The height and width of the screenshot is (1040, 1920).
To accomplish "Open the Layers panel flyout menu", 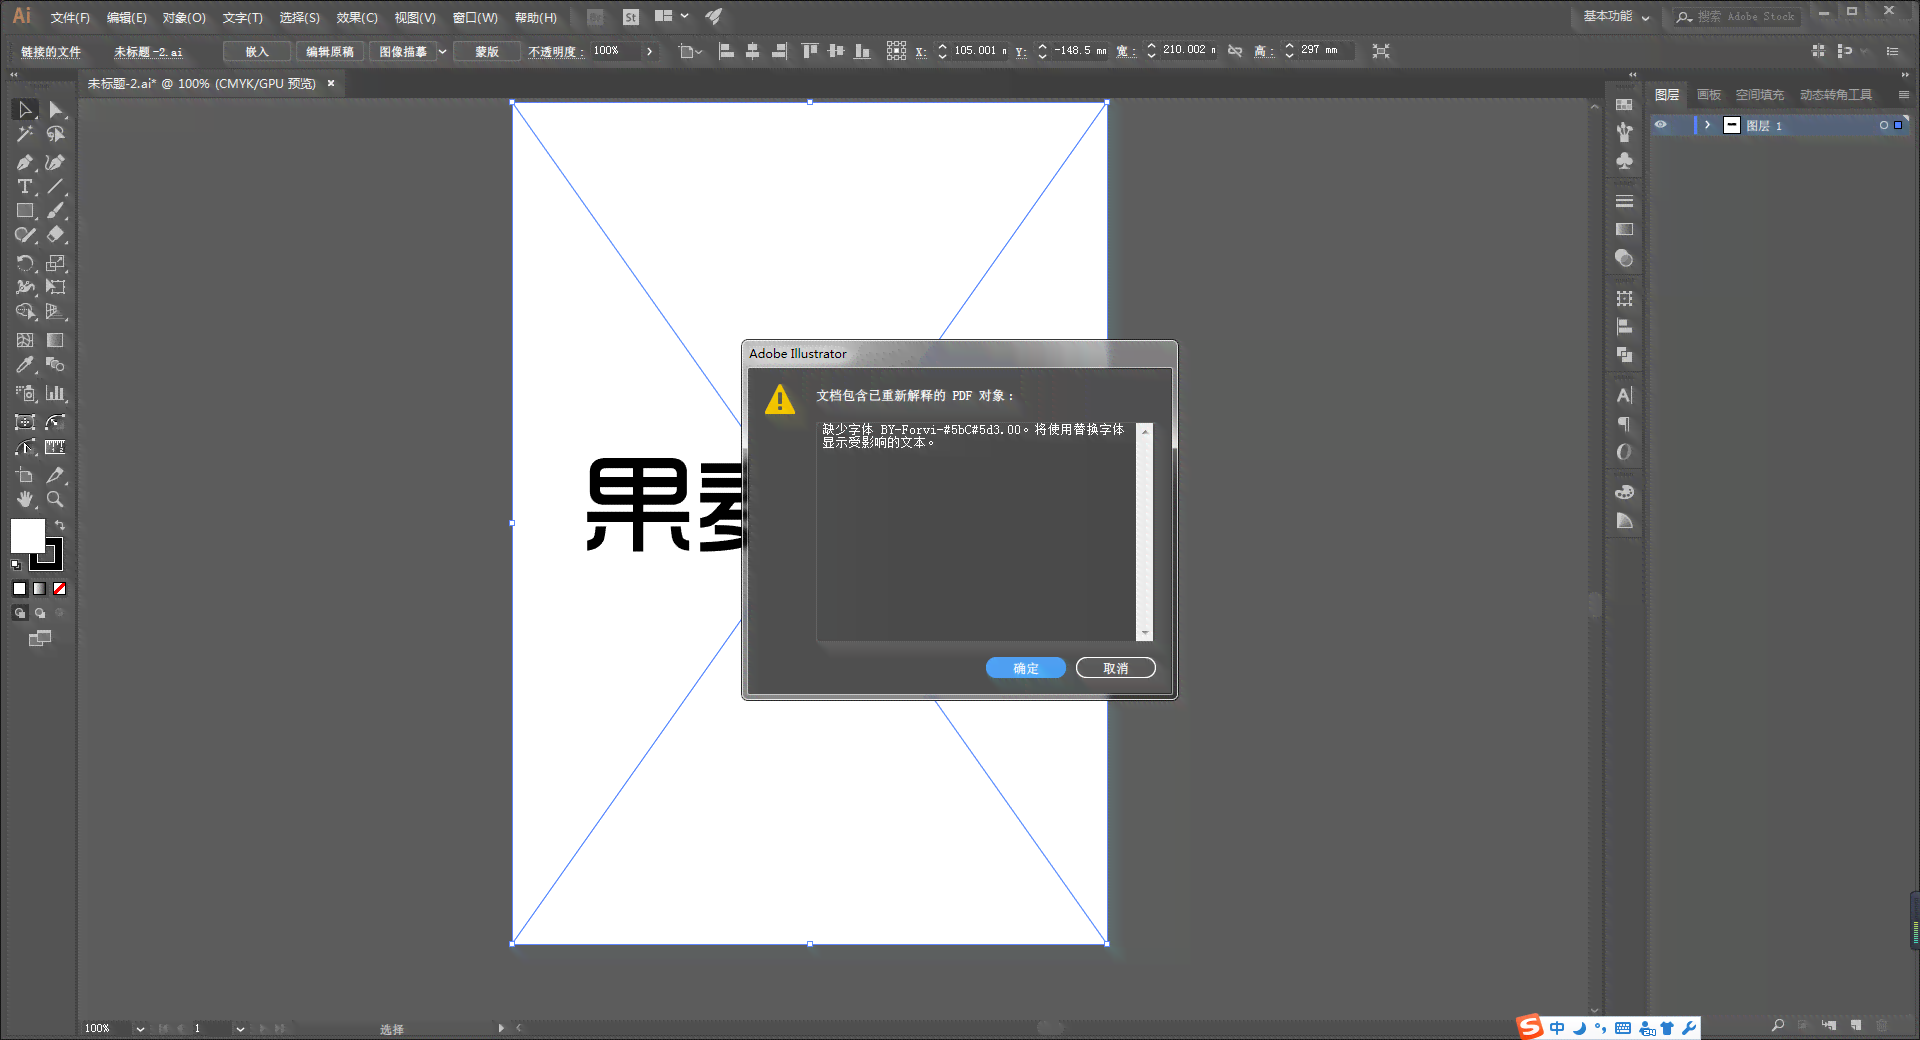I will (1904, 95).
